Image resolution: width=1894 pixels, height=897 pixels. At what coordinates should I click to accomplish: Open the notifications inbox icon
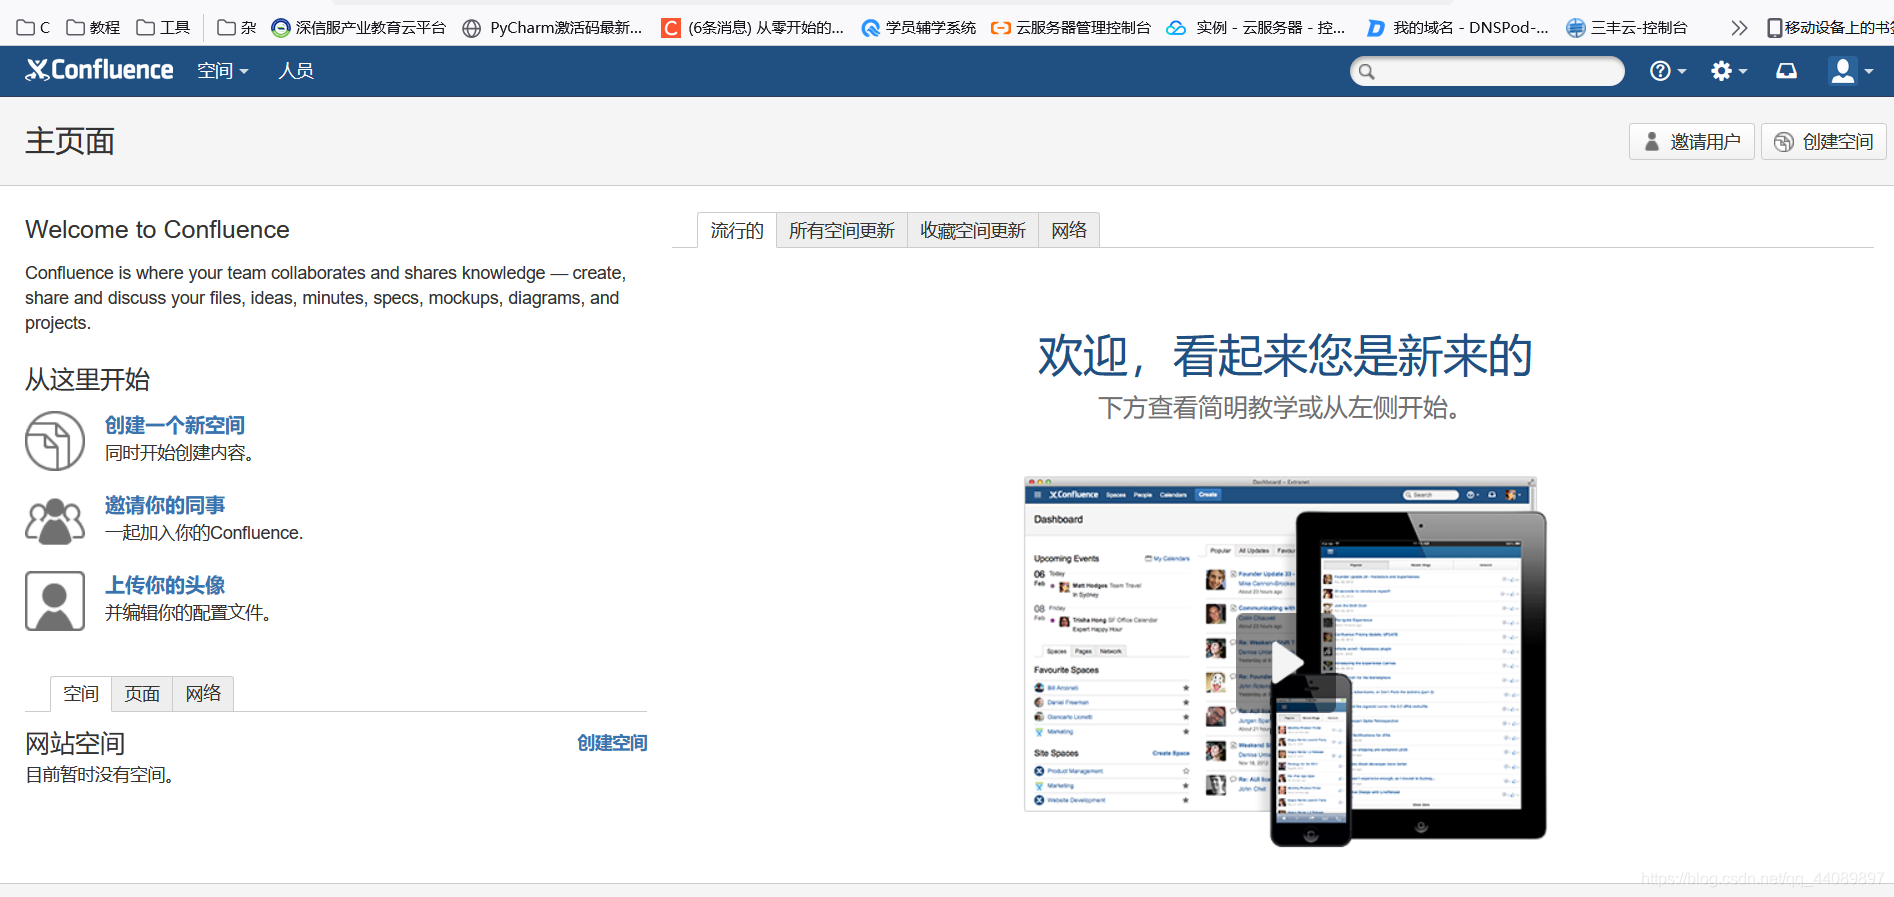point(1786,71)
